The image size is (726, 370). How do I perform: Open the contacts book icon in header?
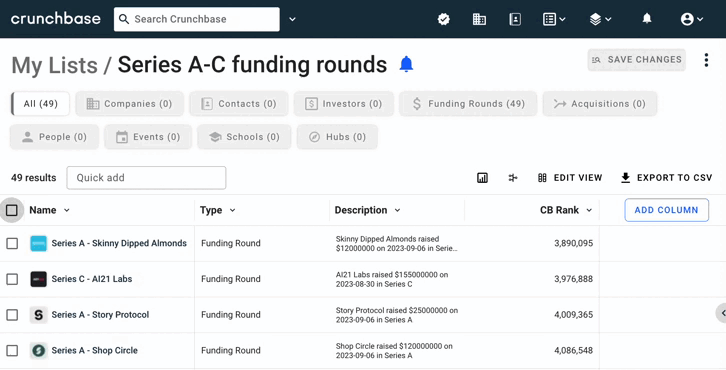point(515,19)
